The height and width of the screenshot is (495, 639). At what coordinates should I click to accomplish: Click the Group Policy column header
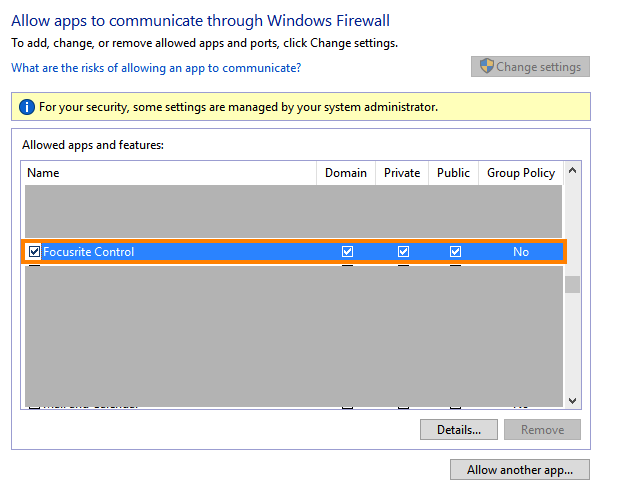pyautogui.click(x=521, y=173)
